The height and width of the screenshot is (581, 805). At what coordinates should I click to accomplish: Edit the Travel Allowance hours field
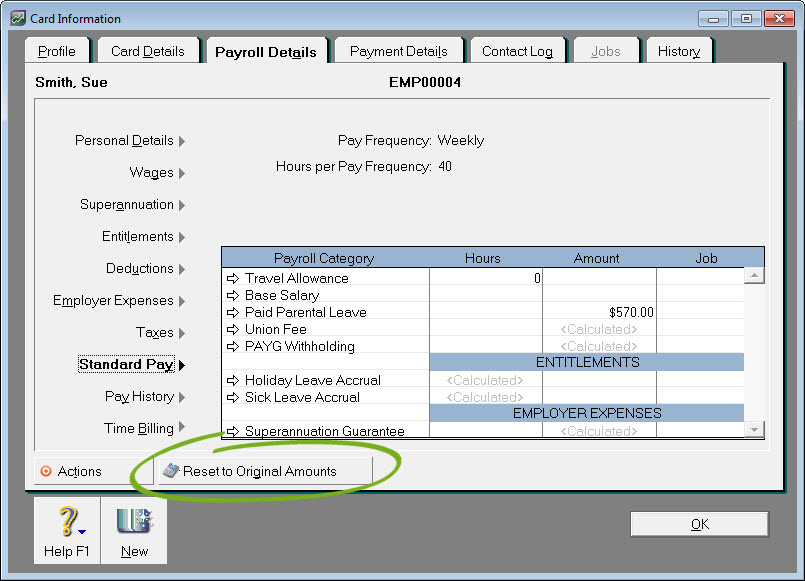[485, 279]
